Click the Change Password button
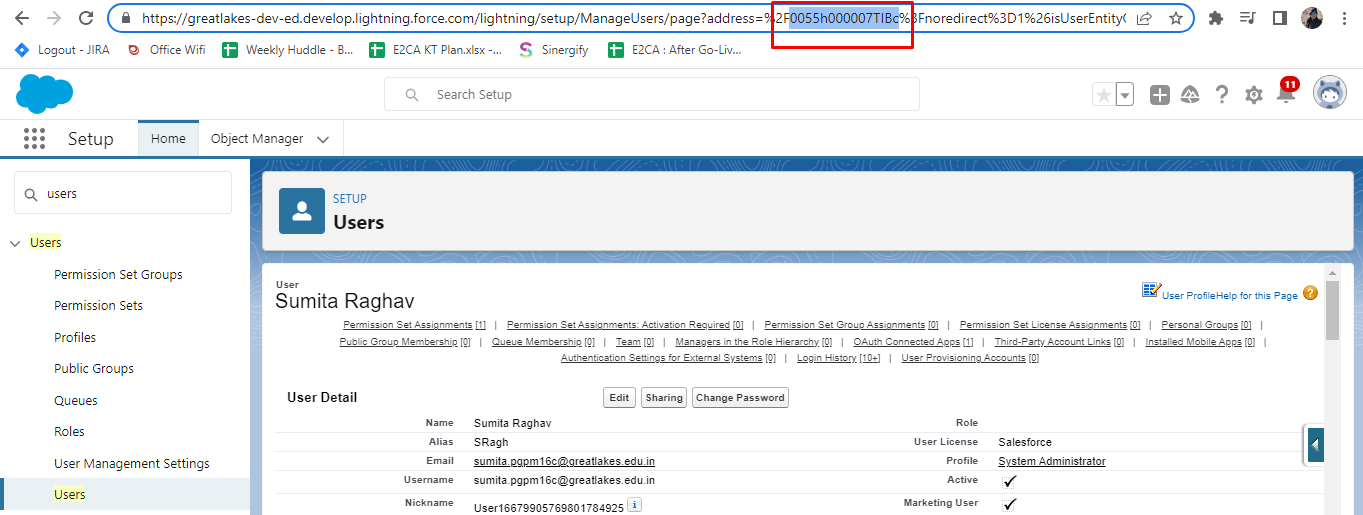 pyautogui.click(x=740, y=397)
